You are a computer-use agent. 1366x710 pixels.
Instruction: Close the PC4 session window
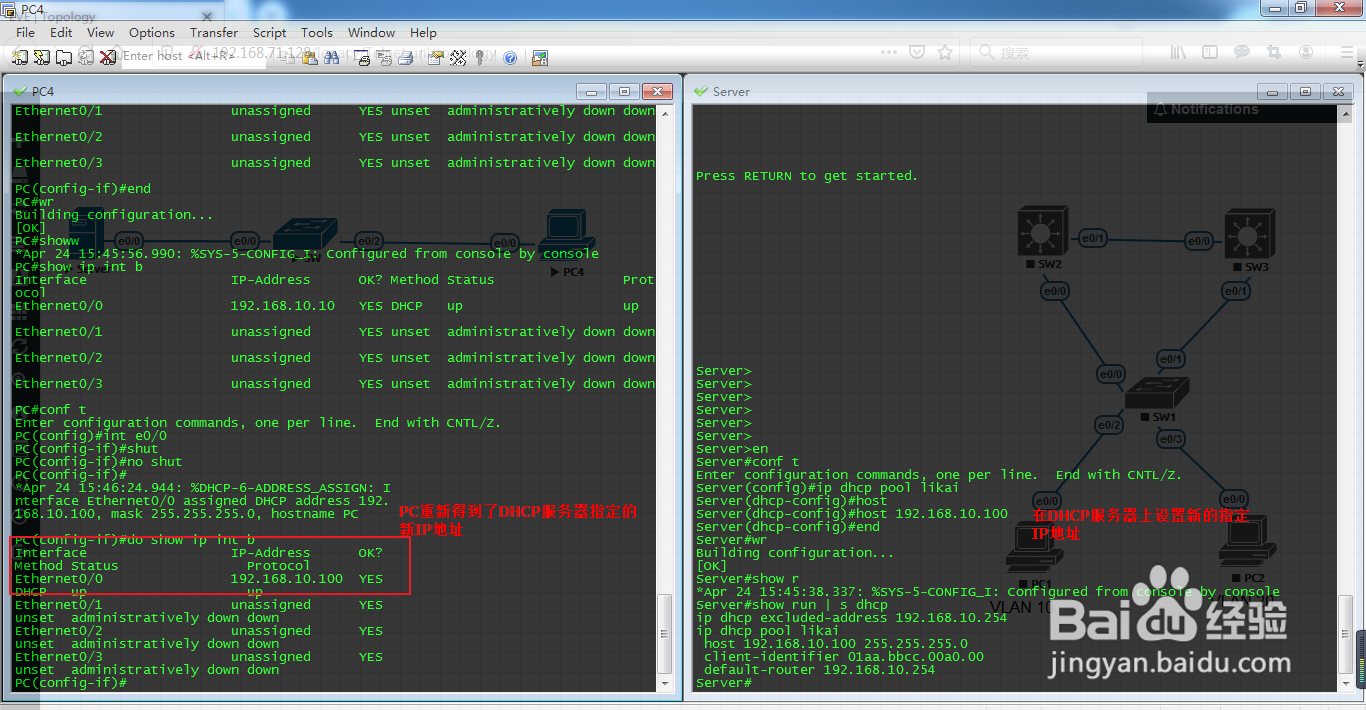pos(656,91)
